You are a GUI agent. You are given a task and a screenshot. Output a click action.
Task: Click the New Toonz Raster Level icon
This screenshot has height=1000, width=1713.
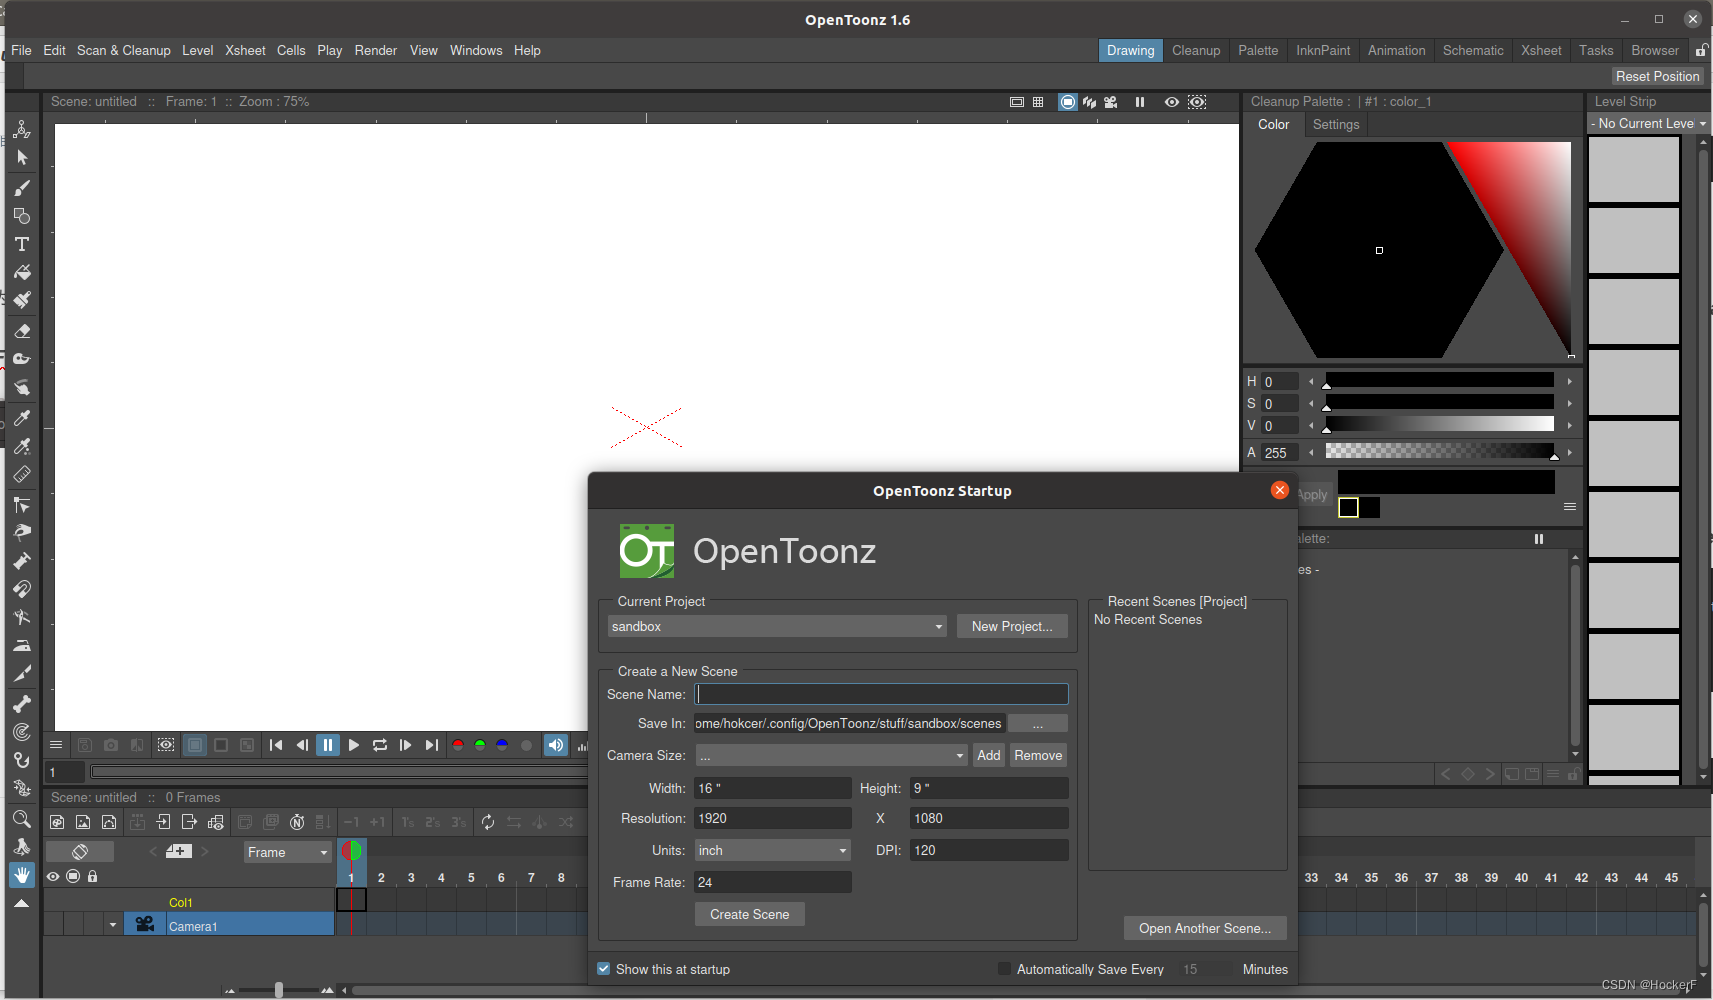57,822
